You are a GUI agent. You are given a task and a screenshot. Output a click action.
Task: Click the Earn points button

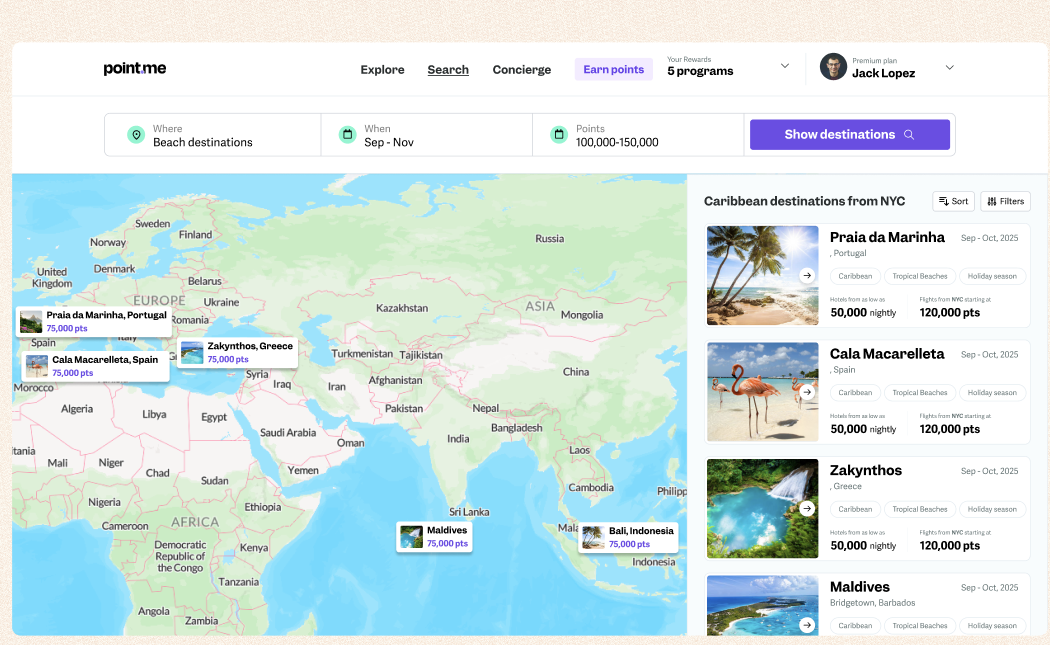pos(613,69)
